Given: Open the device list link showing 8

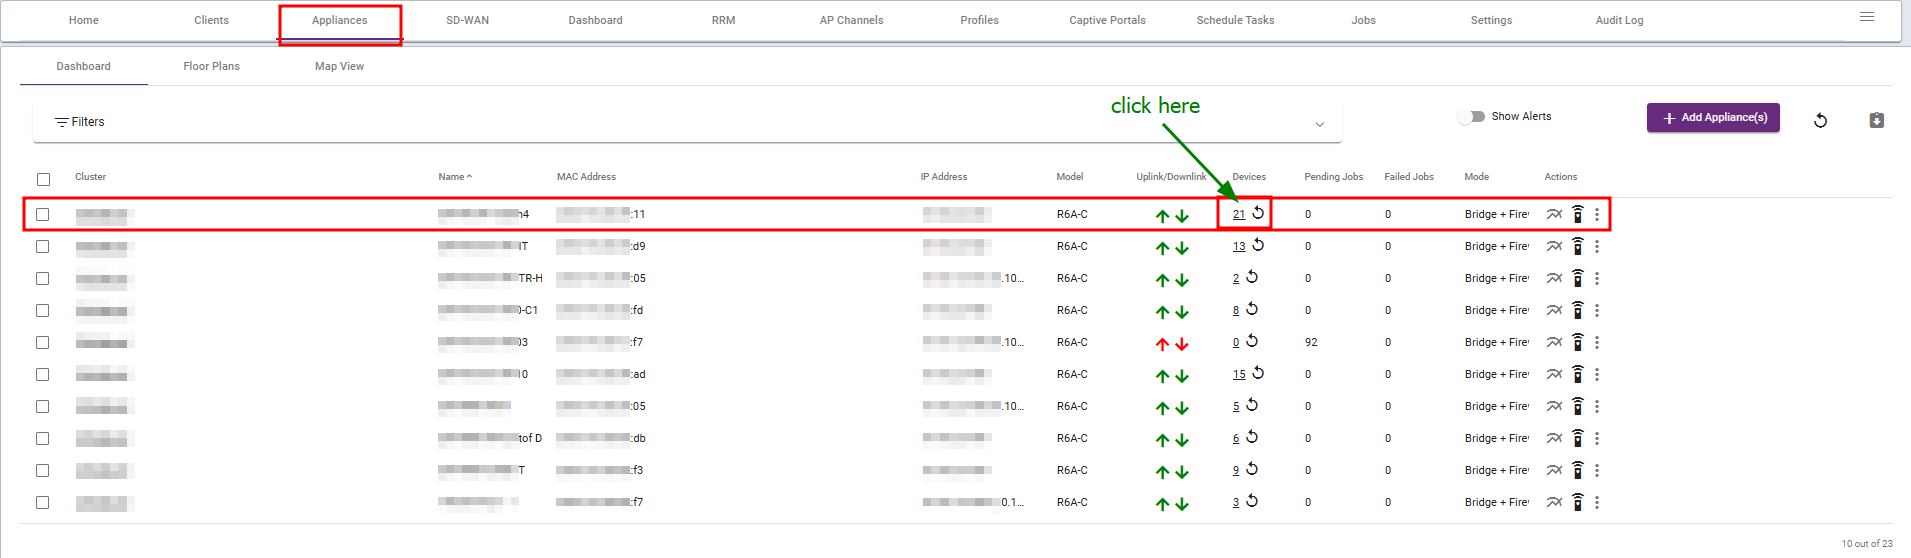Looking at the screenshot, I should [x=1236, y=310].
